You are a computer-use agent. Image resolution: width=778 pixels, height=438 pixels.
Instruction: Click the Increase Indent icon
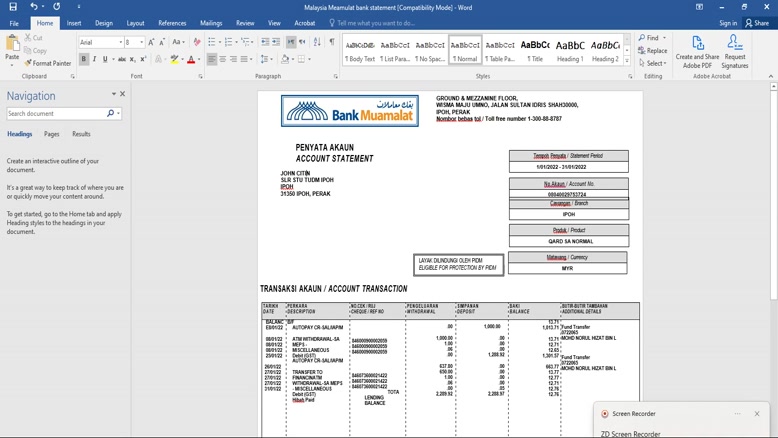(x=276, y=42)
